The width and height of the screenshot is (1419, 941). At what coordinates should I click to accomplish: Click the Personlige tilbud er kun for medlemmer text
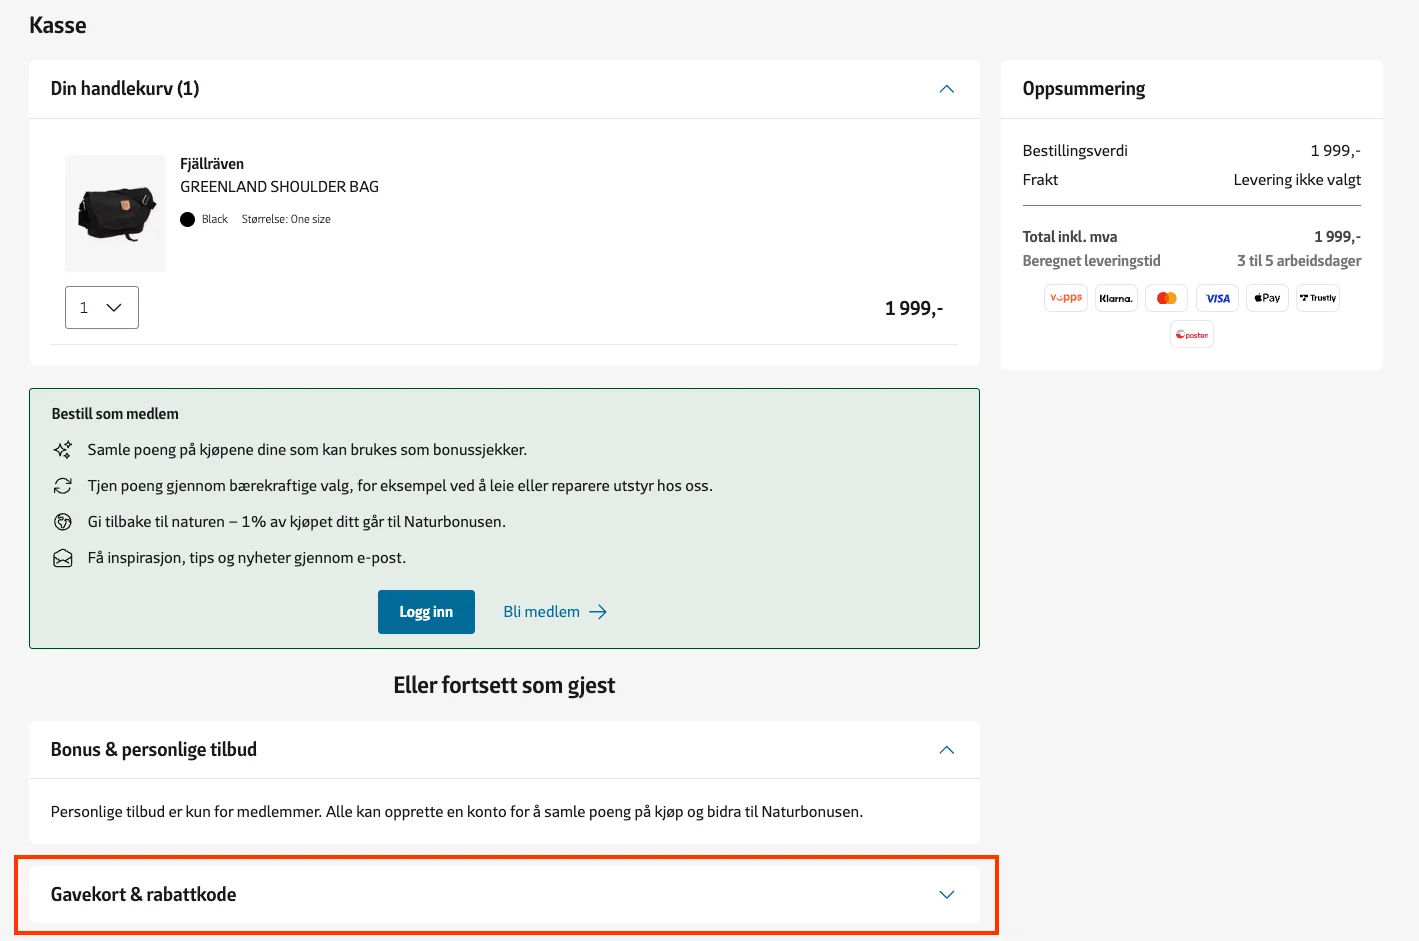tap(457, 812)
